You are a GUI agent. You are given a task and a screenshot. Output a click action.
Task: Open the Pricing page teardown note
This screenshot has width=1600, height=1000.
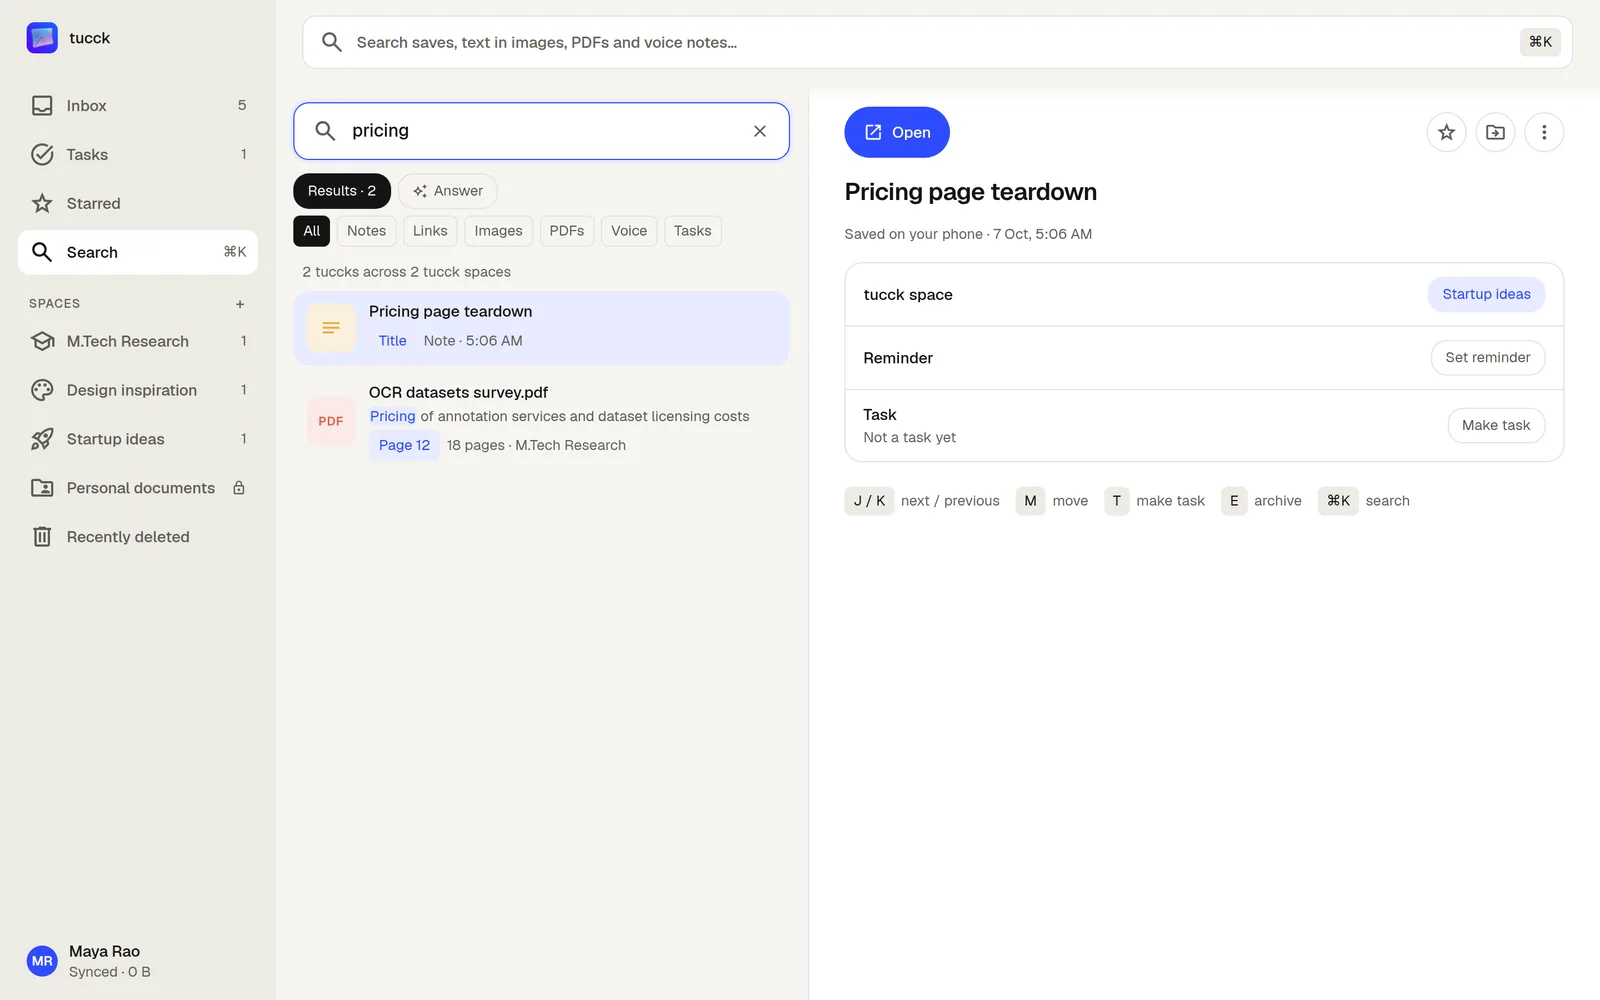pyautogui.click(x=897, y=132)
